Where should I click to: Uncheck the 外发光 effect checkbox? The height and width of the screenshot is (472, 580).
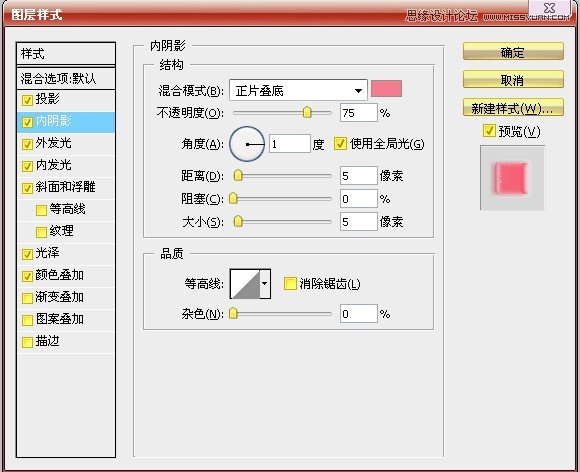(27, 144)
